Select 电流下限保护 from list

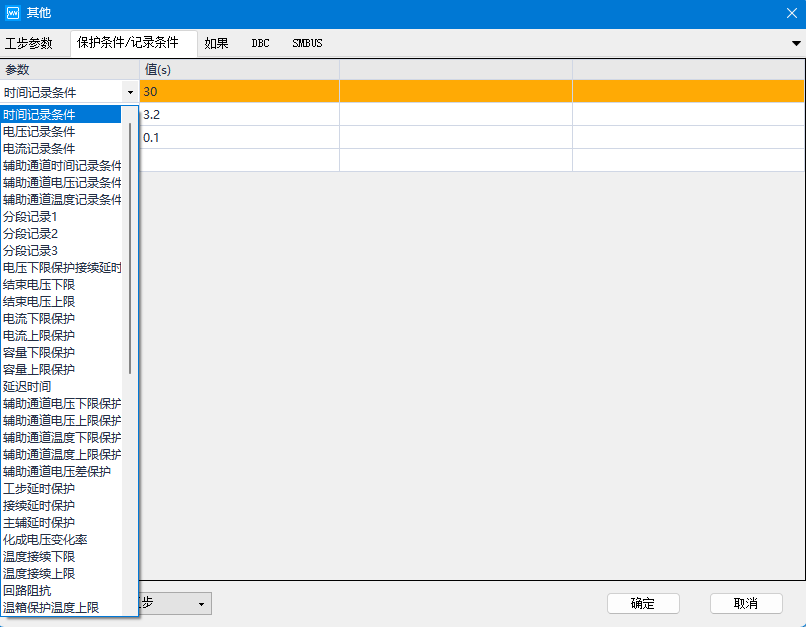tap(61, 318)
